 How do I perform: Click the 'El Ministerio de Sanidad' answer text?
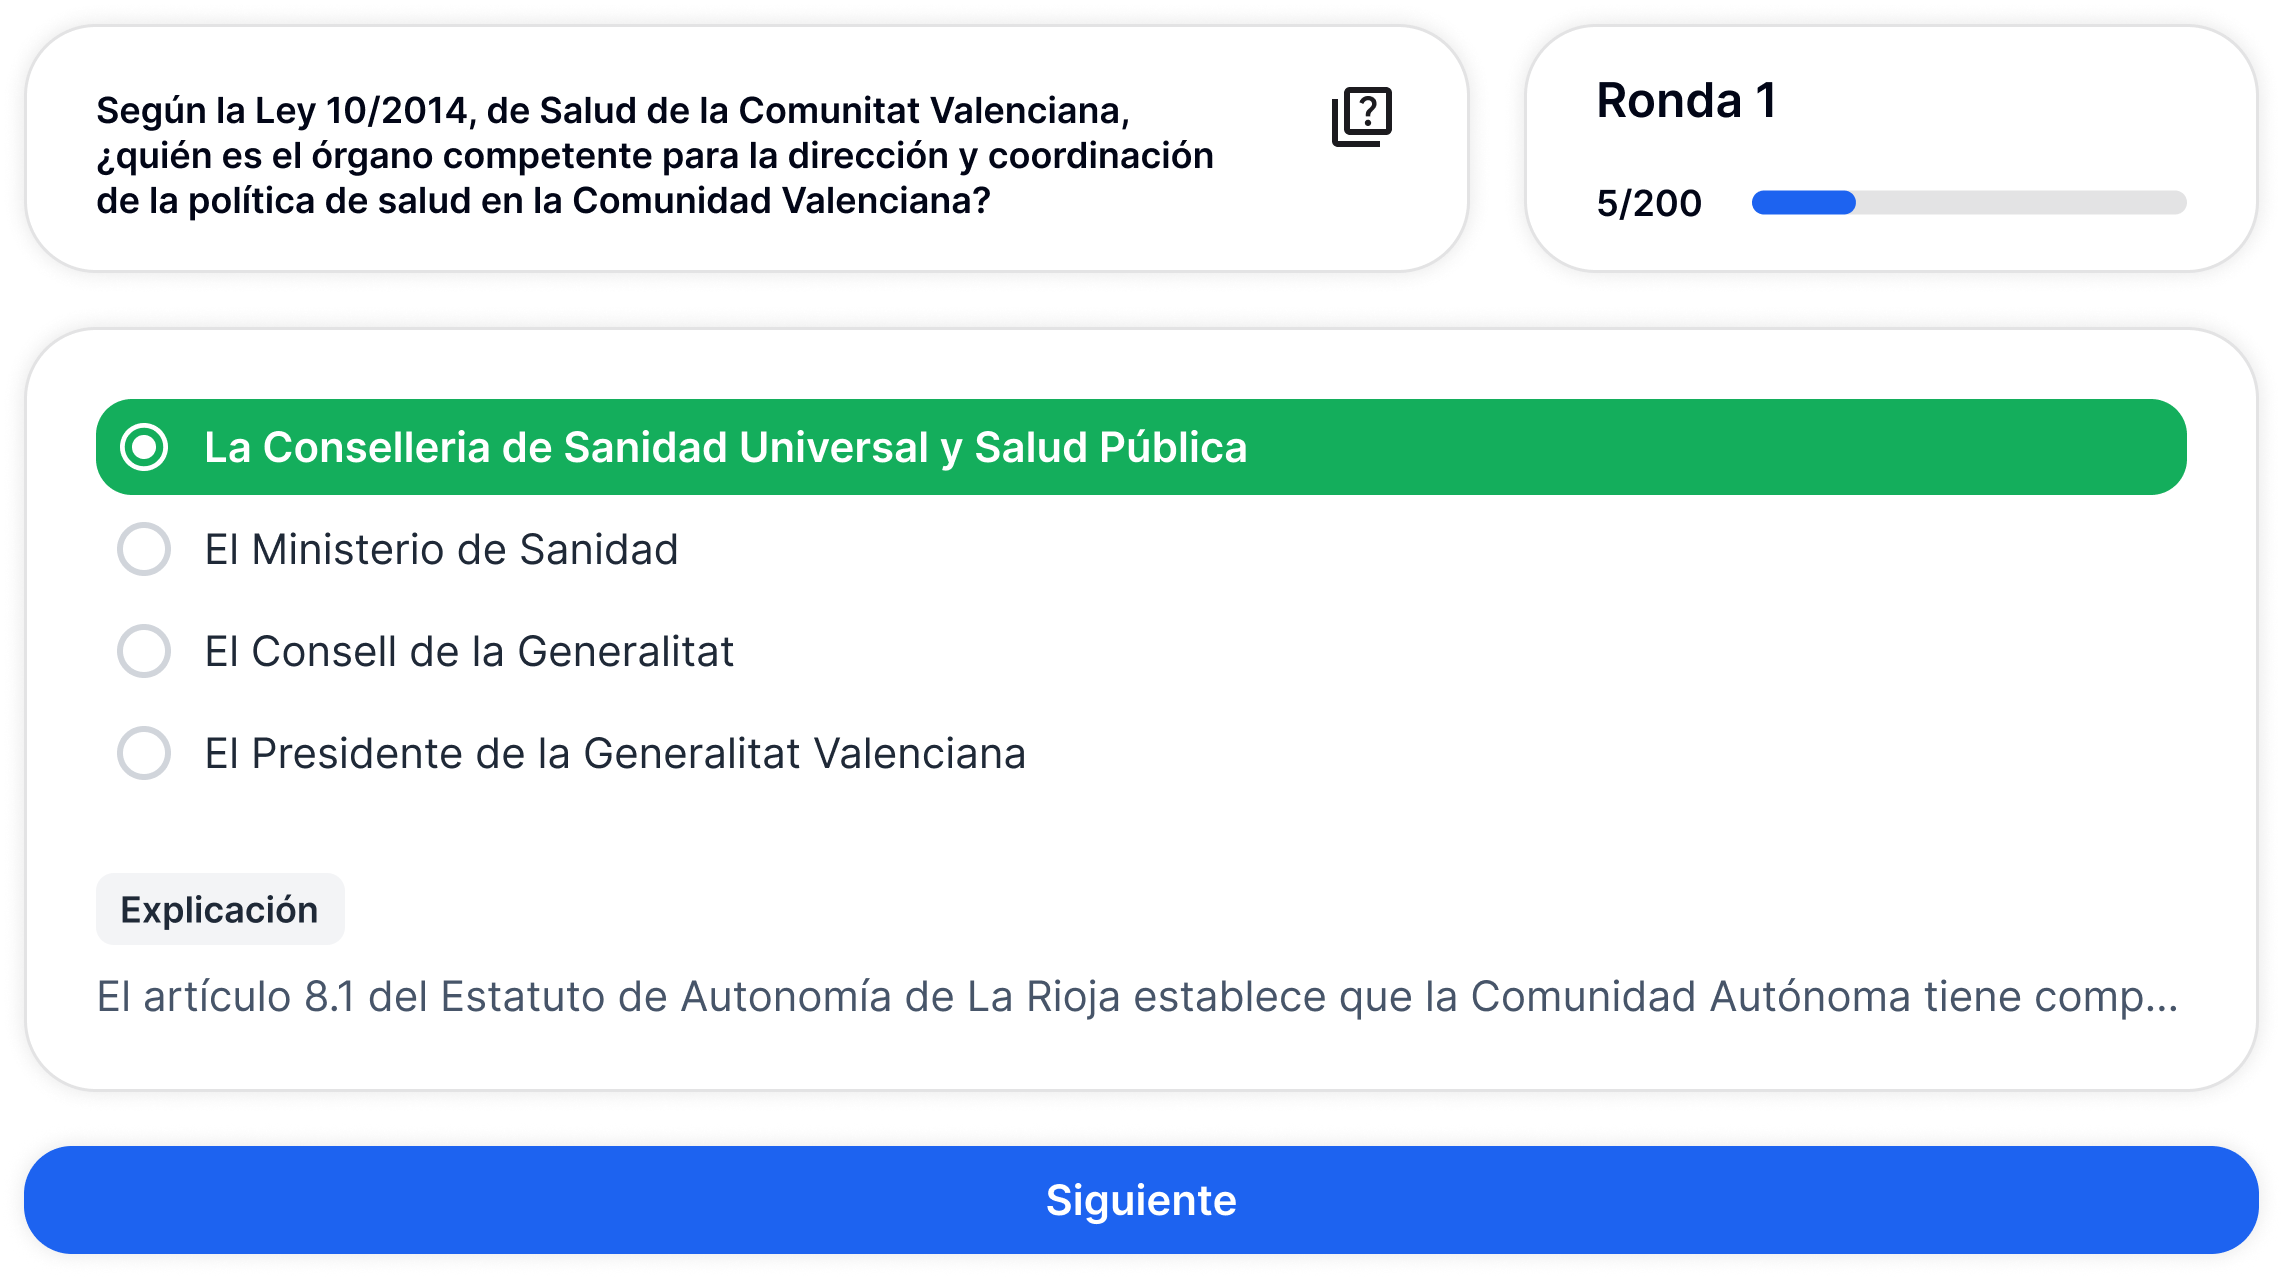point(441,549)
